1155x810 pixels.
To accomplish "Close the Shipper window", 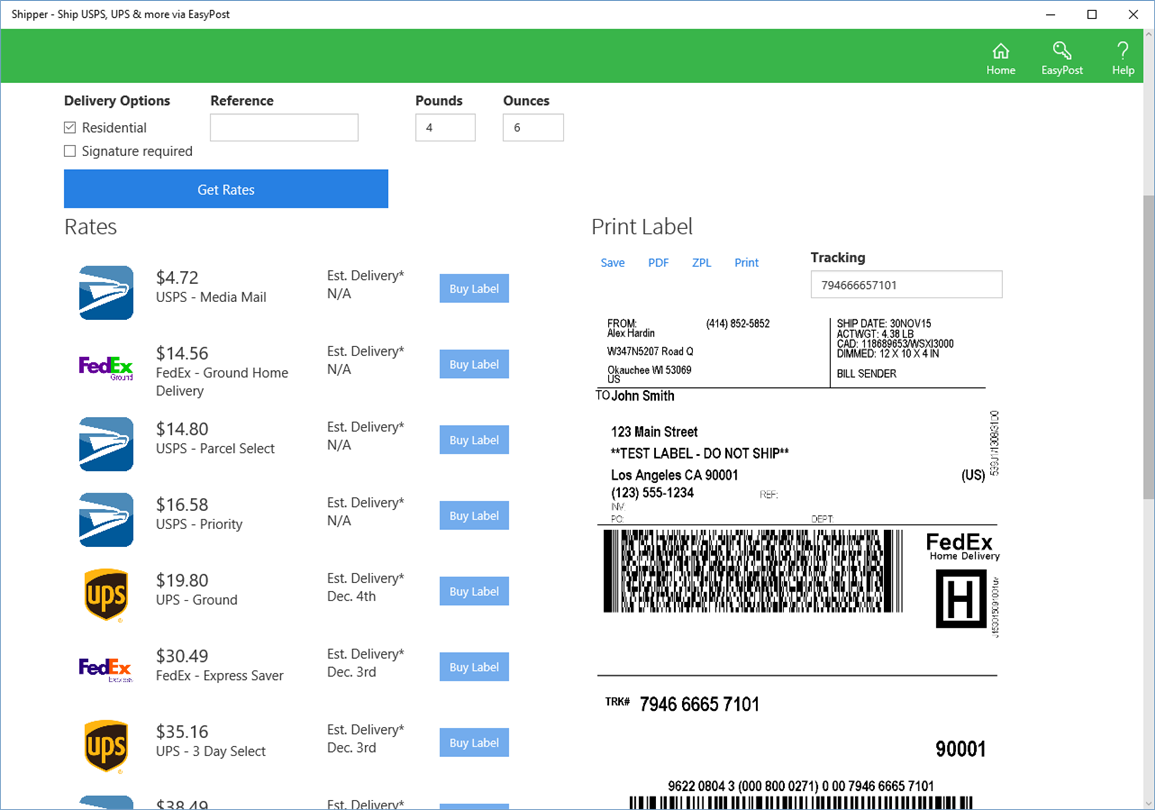I will coord(1133,14).
